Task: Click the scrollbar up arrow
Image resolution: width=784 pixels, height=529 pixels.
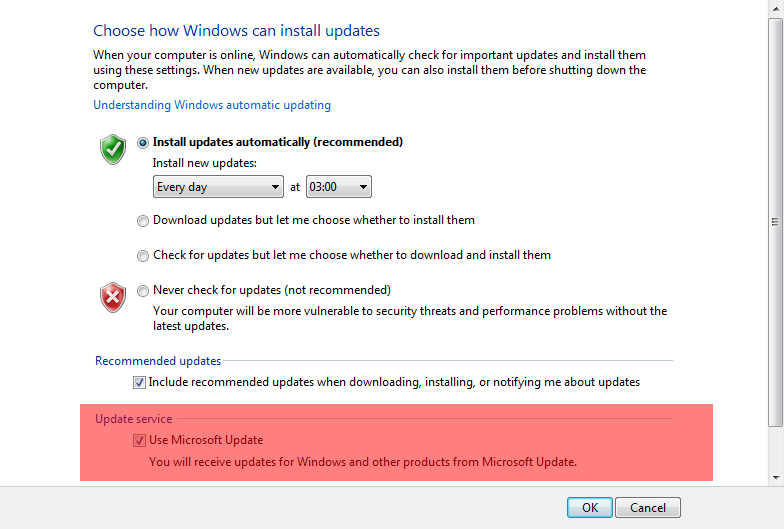Action: (776, 9)
